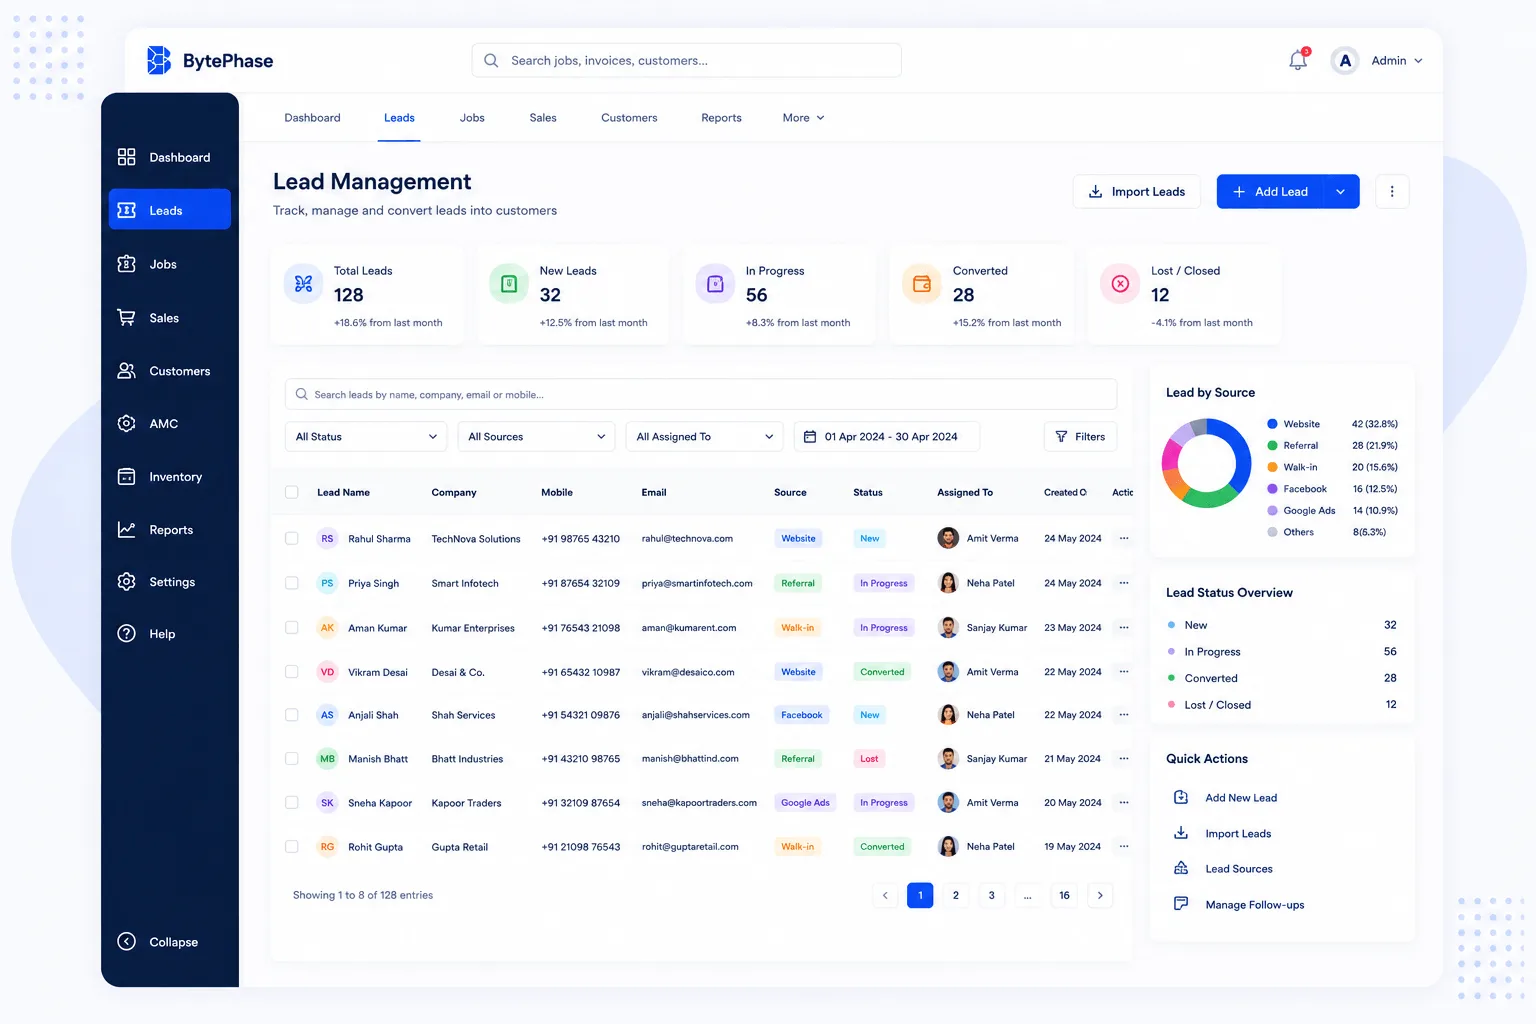Expand the Add Lead dropdown arrow
Viewport: 1536px width, 1024px height.
1341,191
